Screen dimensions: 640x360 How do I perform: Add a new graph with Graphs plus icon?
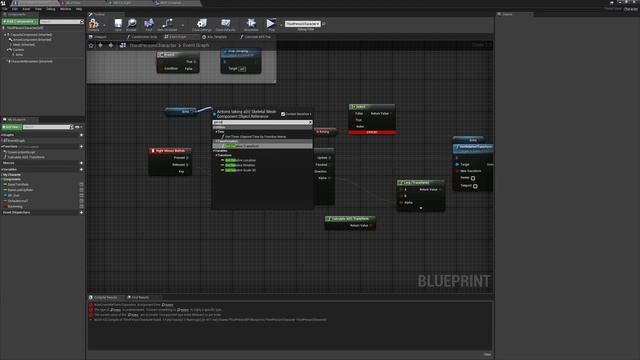(81, 135)
